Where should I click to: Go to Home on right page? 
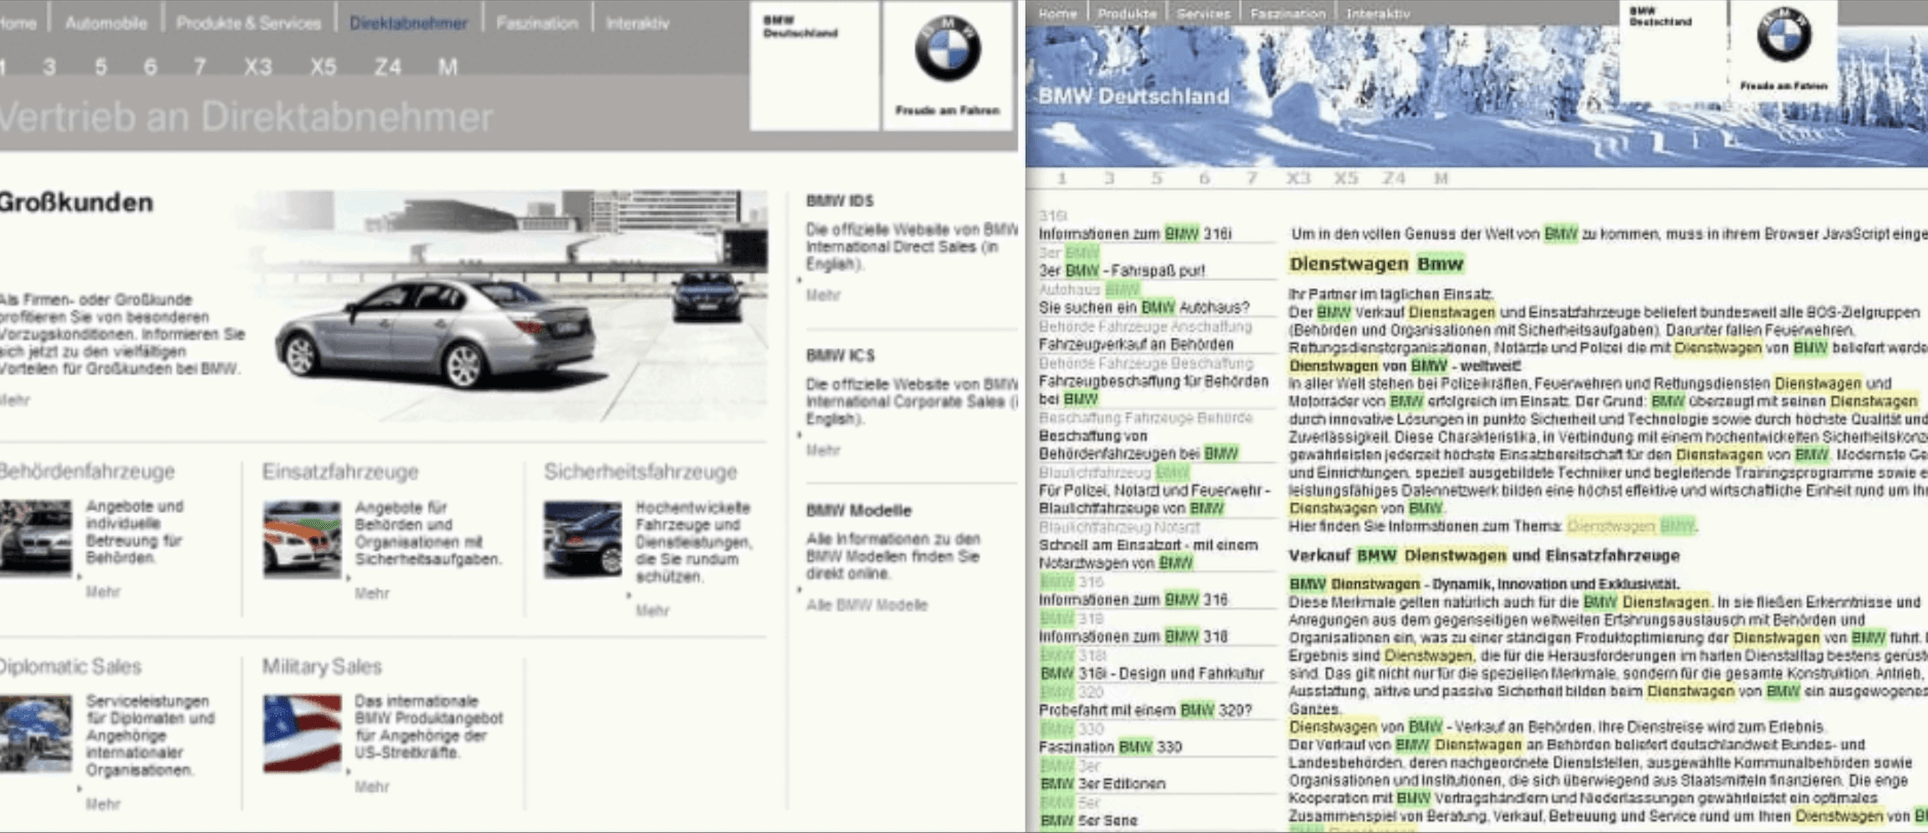[x=1058, y=13]
